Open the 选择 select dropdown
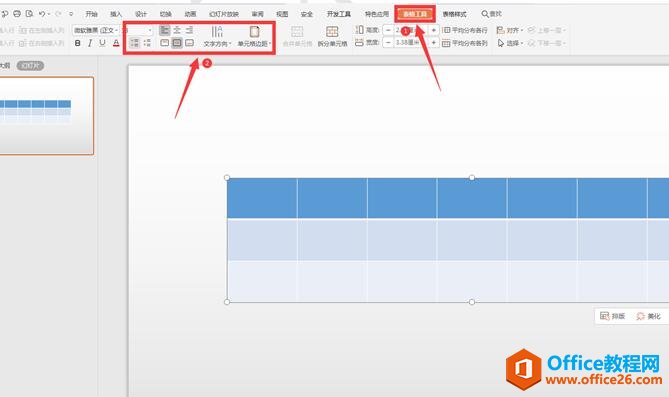669x397 pixels. coord(510,43)
